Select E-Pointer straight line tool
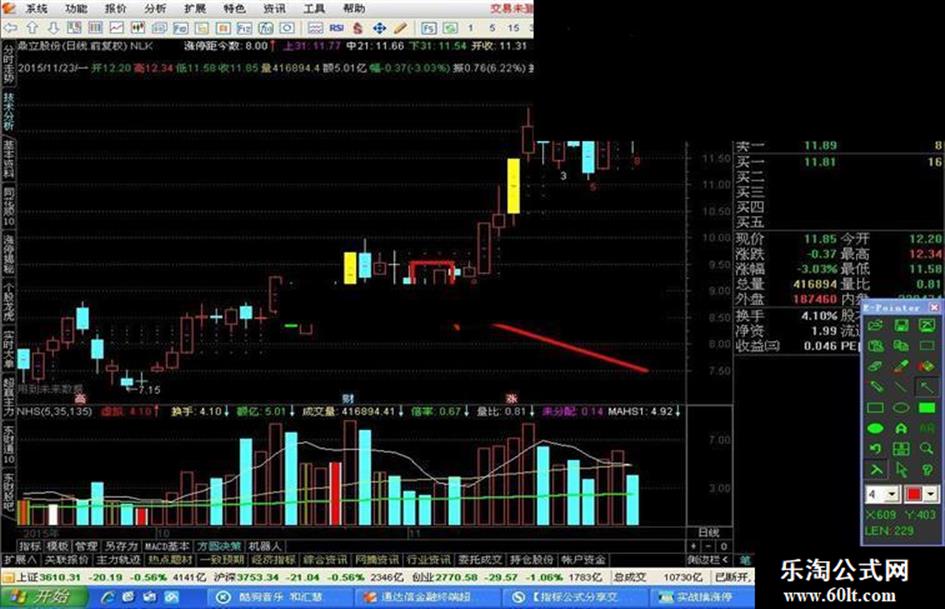945x609 pixels. 901,387
